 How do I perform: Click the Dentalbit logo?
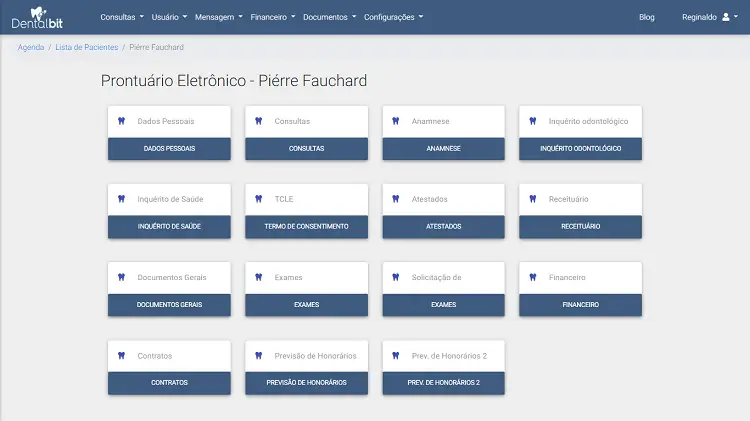click(x=40, y=17)
